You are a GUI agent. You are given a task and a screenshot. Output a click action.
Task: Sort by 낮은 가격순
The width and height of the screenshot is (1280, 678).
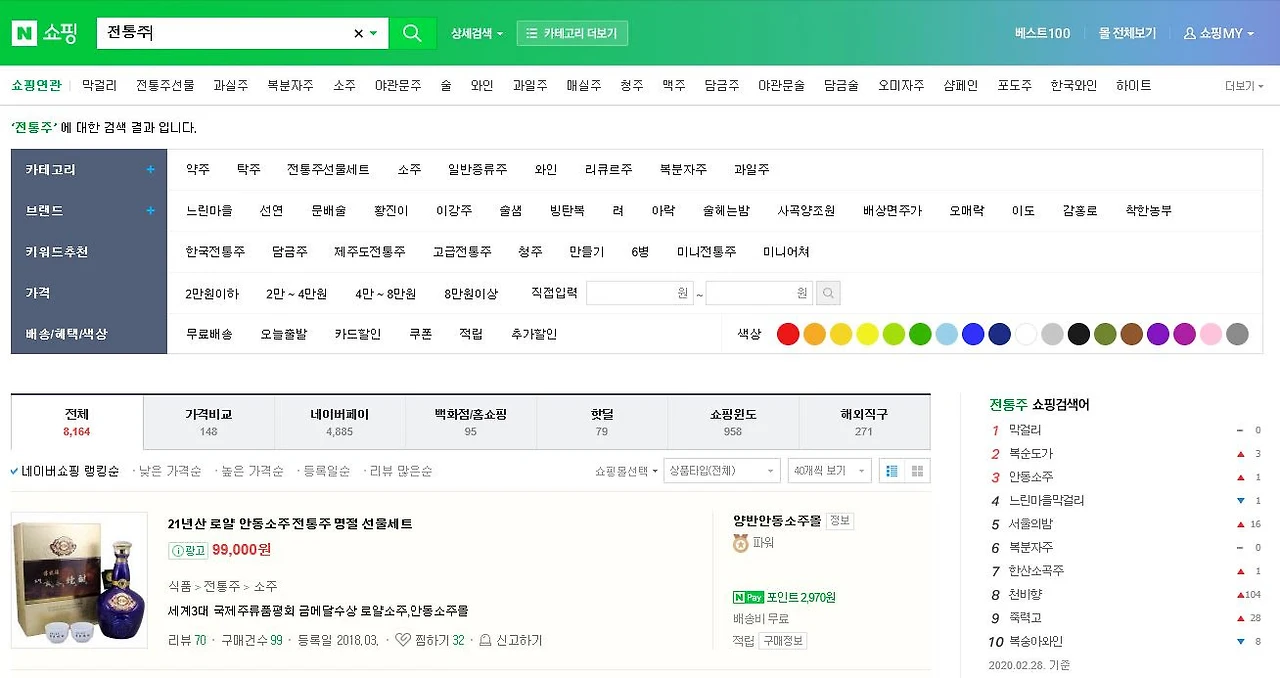(168, 471)
